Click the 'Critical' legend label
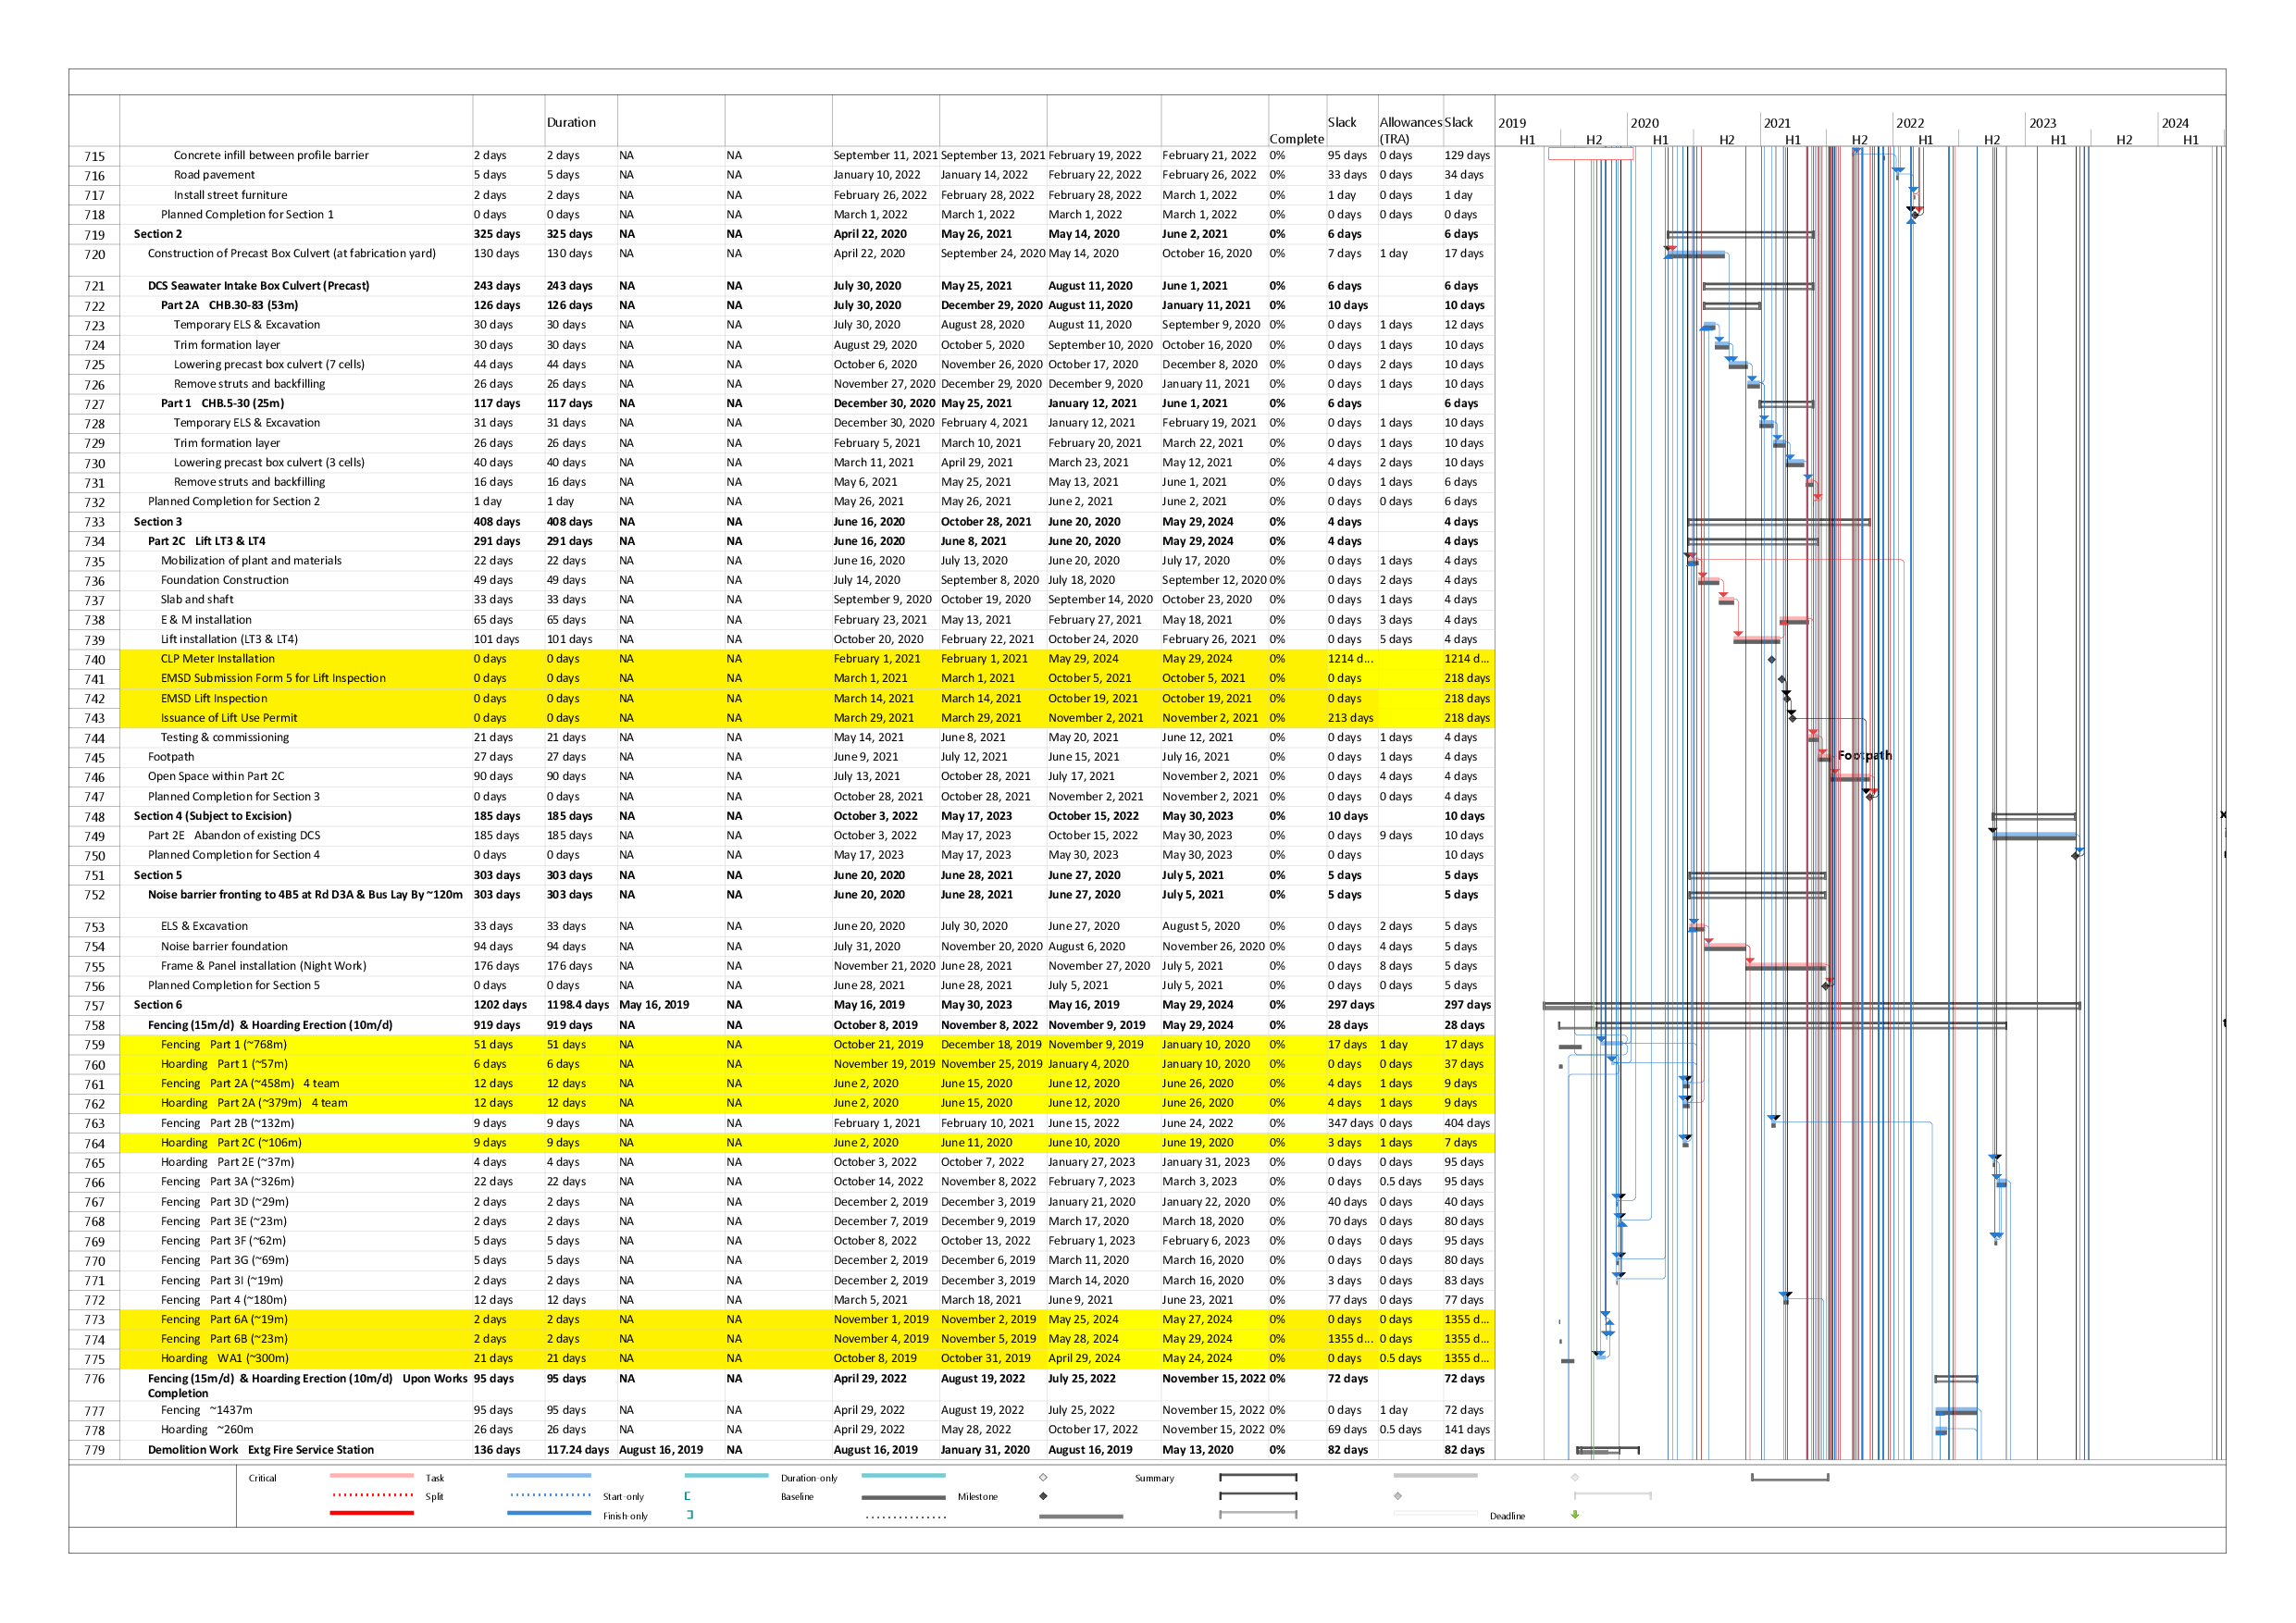 (262, 1478)
